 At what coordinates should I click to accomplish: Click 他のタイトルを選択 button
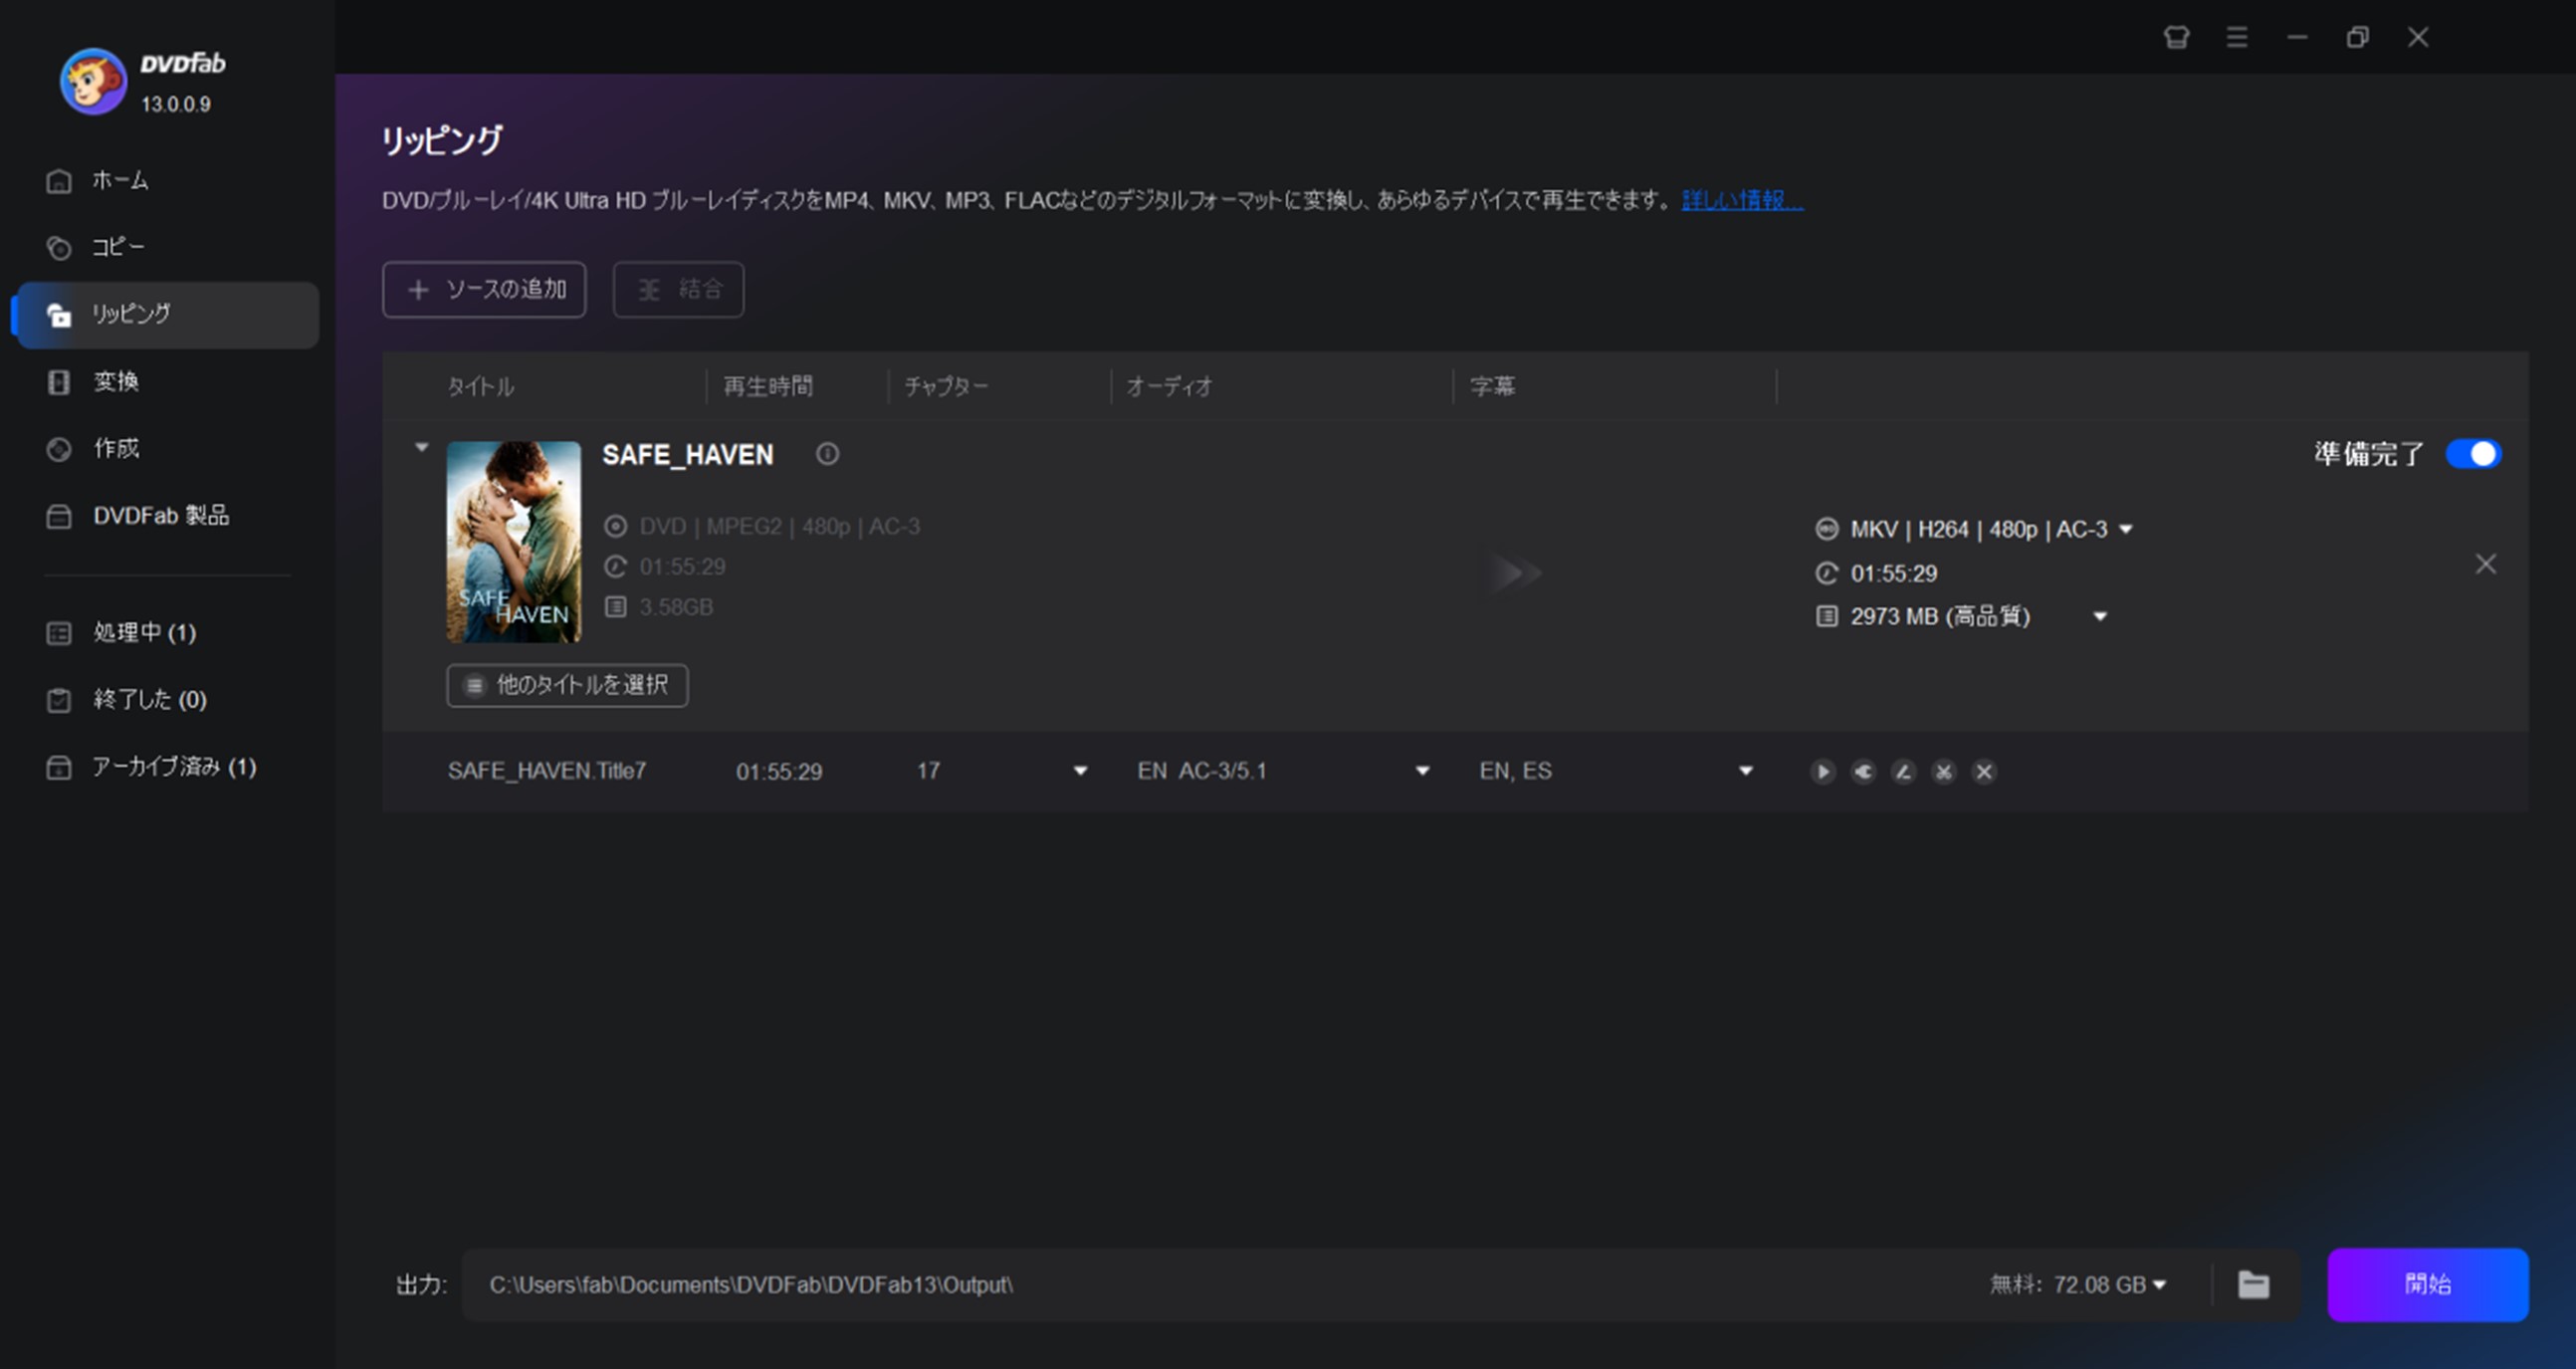coord(567,685)
